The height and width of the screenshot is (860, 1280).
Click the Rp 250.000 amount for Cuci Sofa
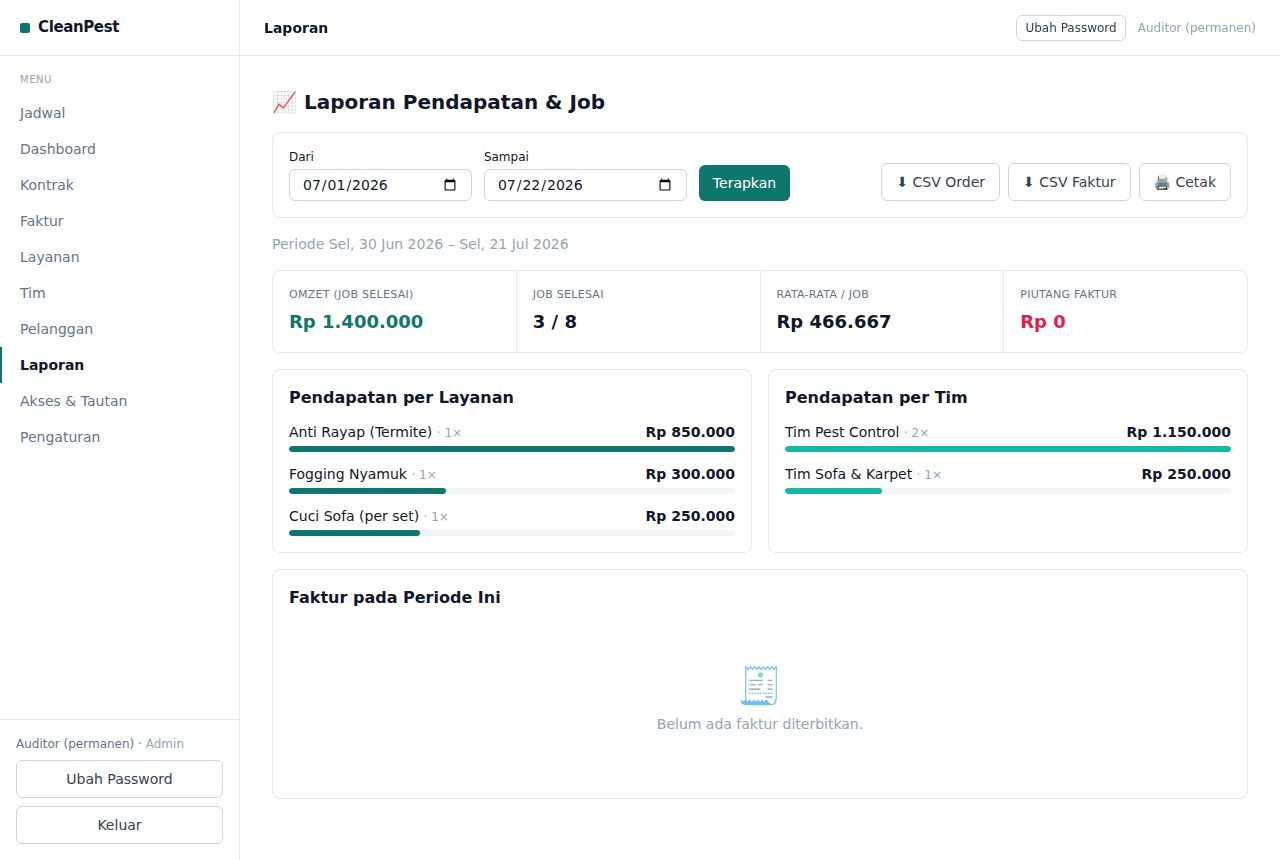[690, 516]
